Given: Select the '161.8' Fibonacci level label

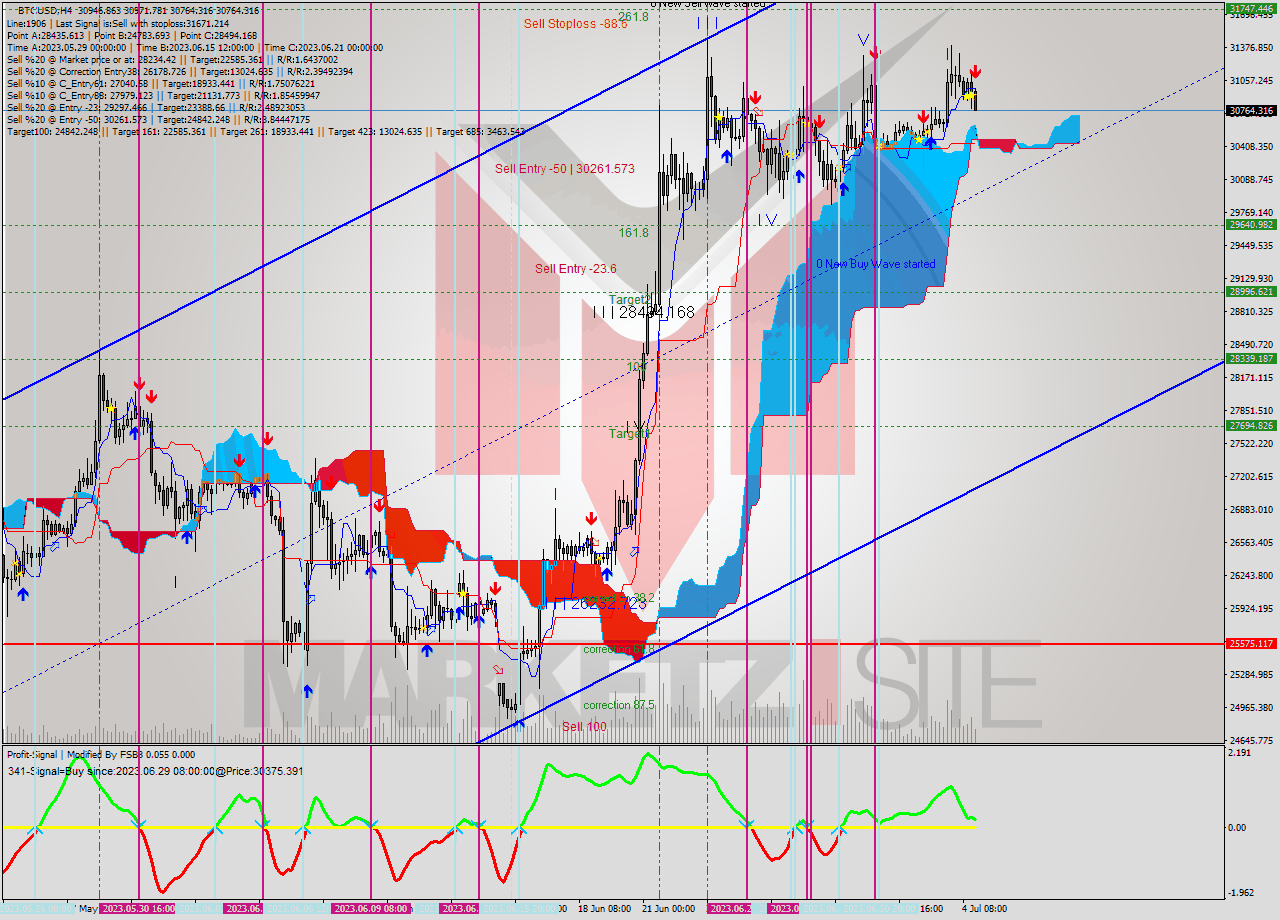Looking at the screenshot, I should [633, 232].
